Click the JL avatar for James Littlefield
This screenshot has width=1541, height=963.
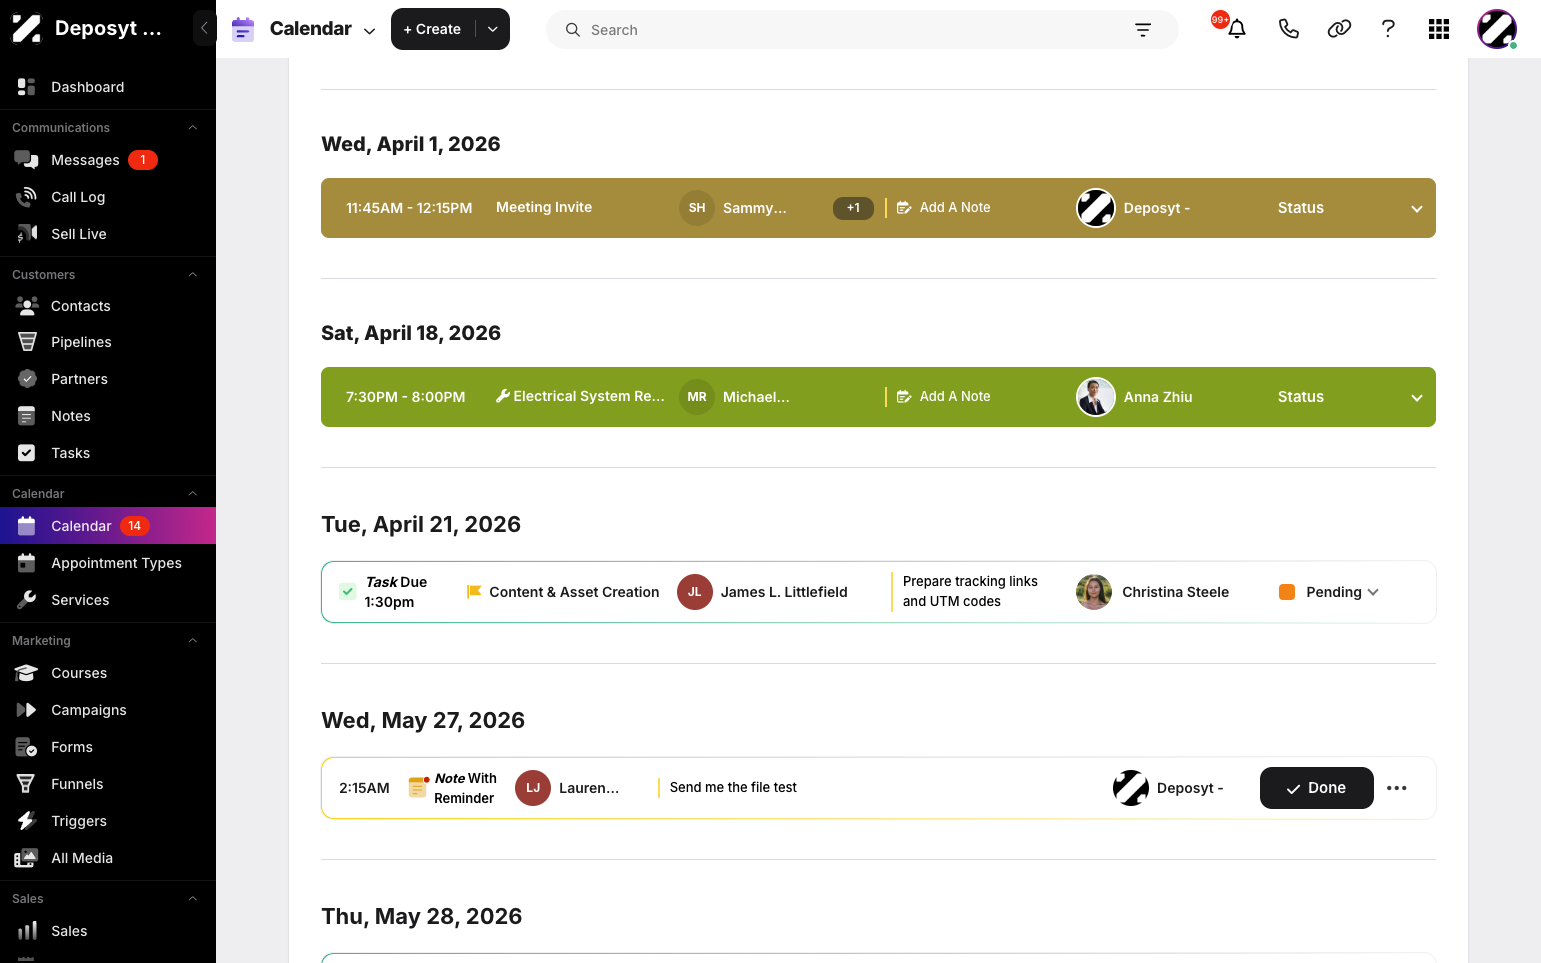point(695,592)
